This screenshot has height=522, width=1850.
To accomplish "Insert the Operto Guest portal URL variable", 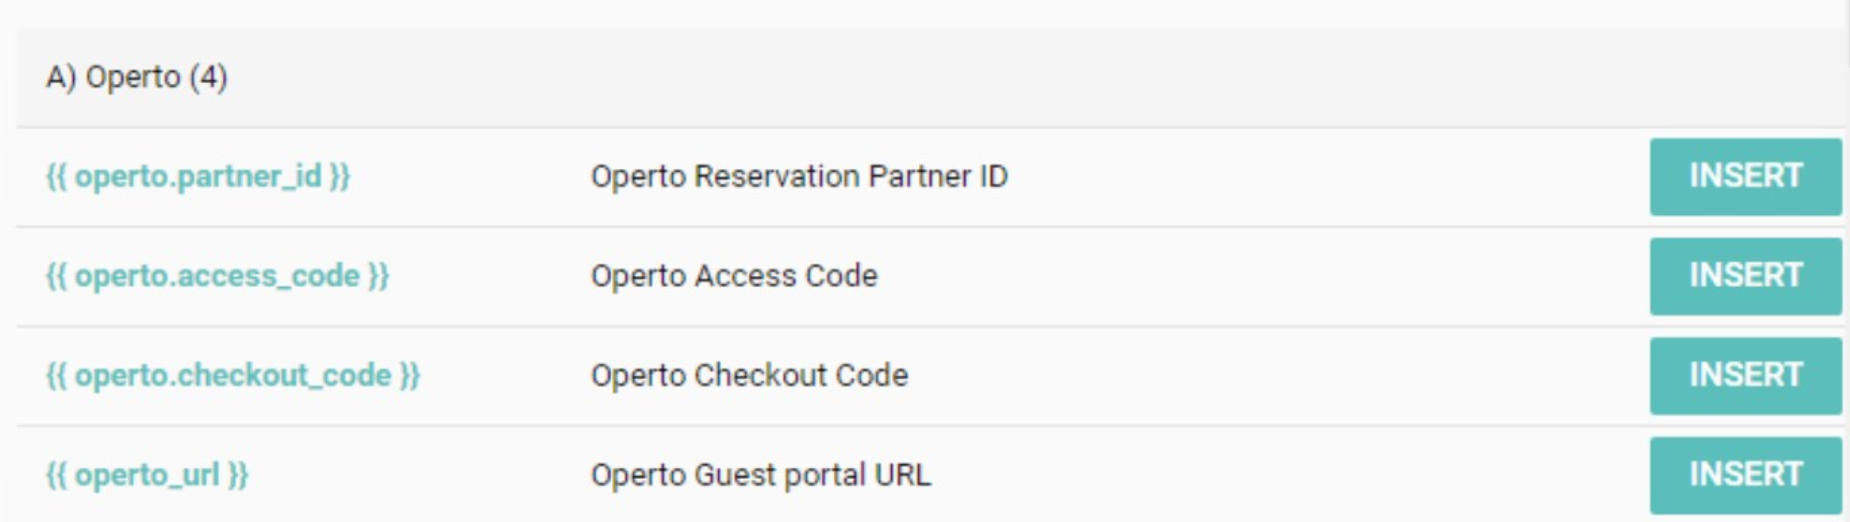I will coord(1745,475).
